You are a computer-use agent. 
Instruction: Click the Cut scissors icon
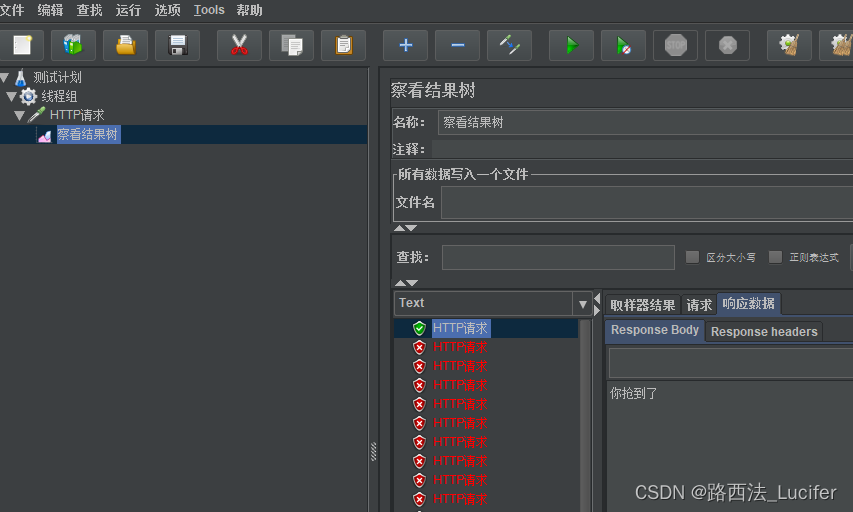tap(239, 45)
